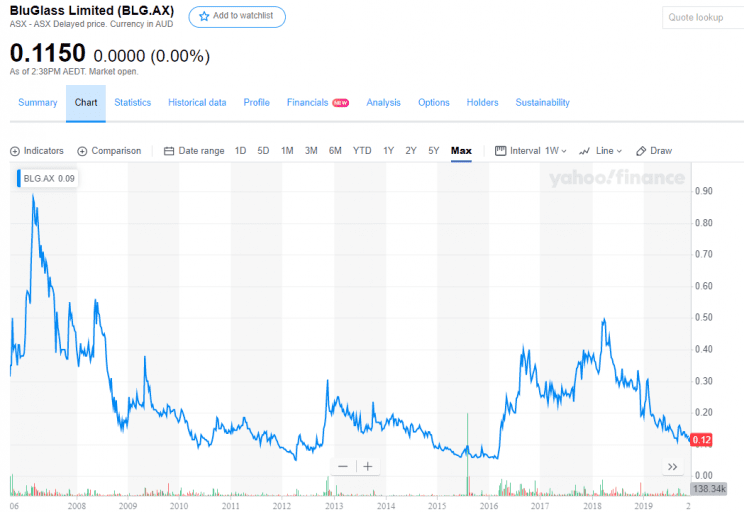View the Analysis tab
This screenshot has height=512, width=744.
coord(383,102)
